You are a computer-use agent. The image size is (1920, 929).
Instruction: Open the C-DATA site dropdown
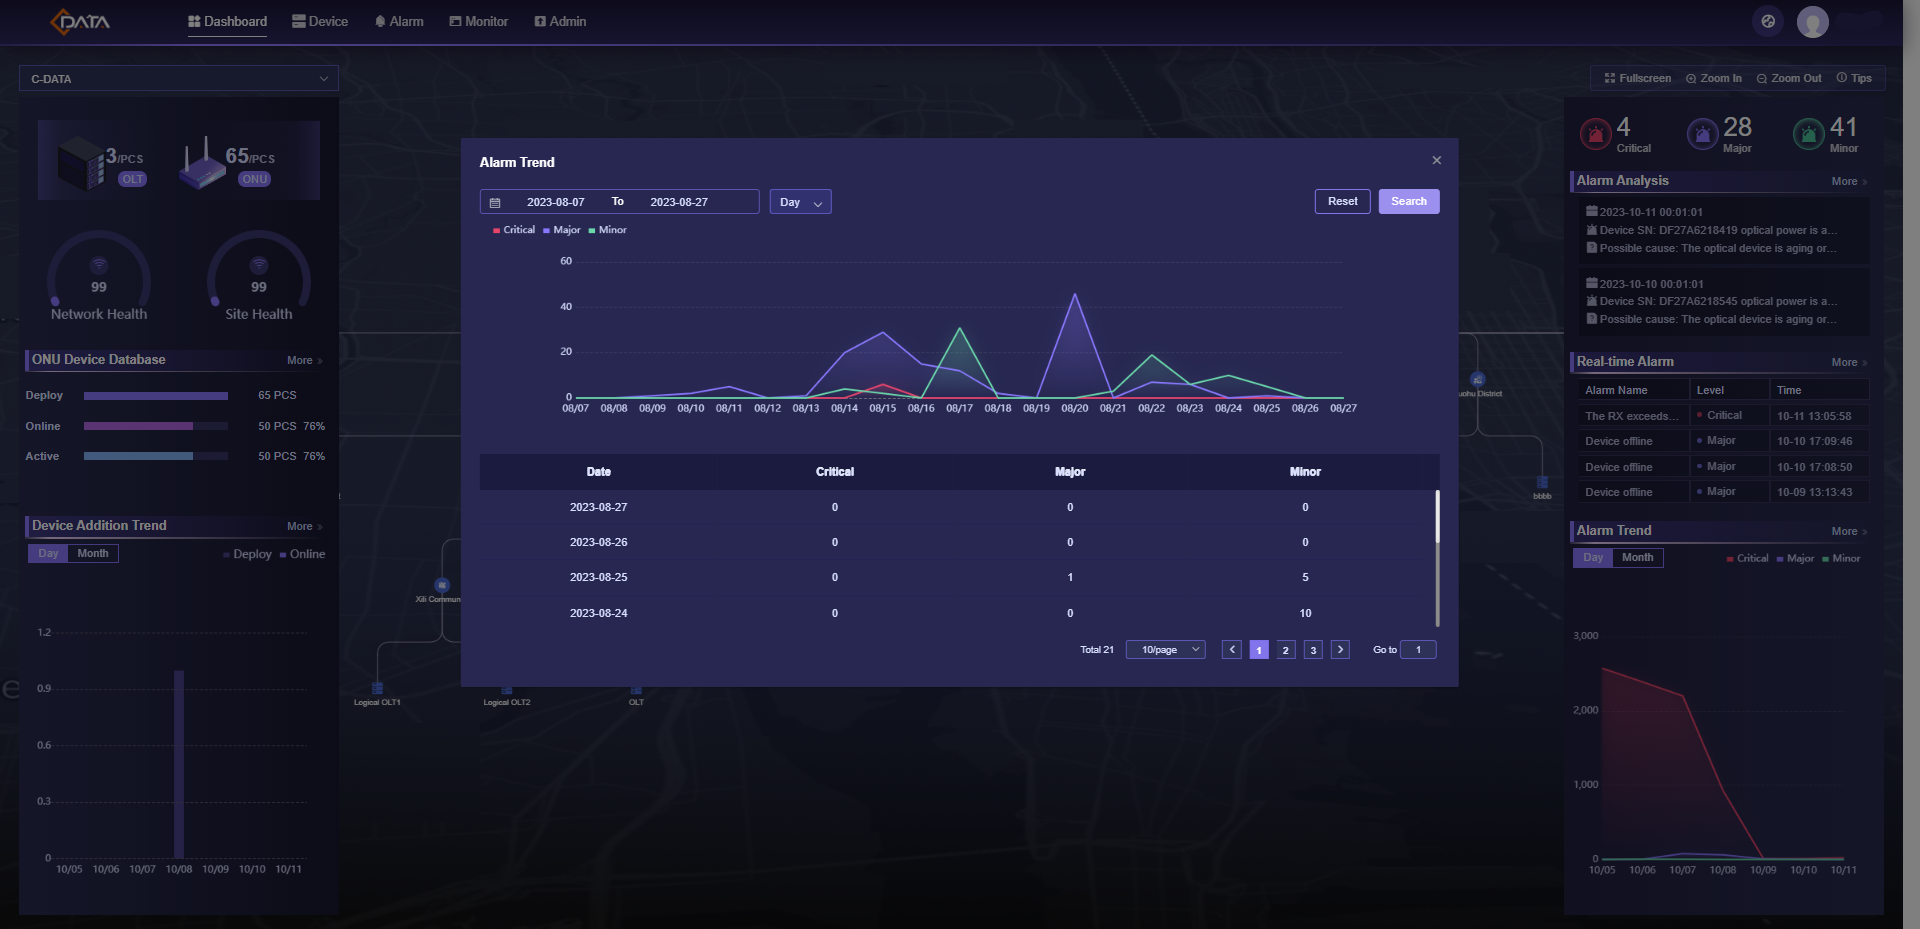tap(179, 78)
